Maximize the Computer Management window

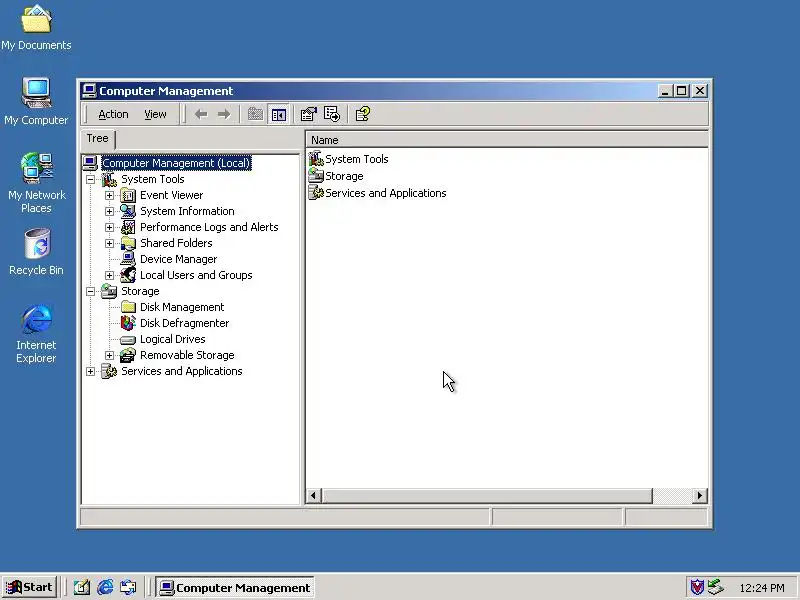682,91
